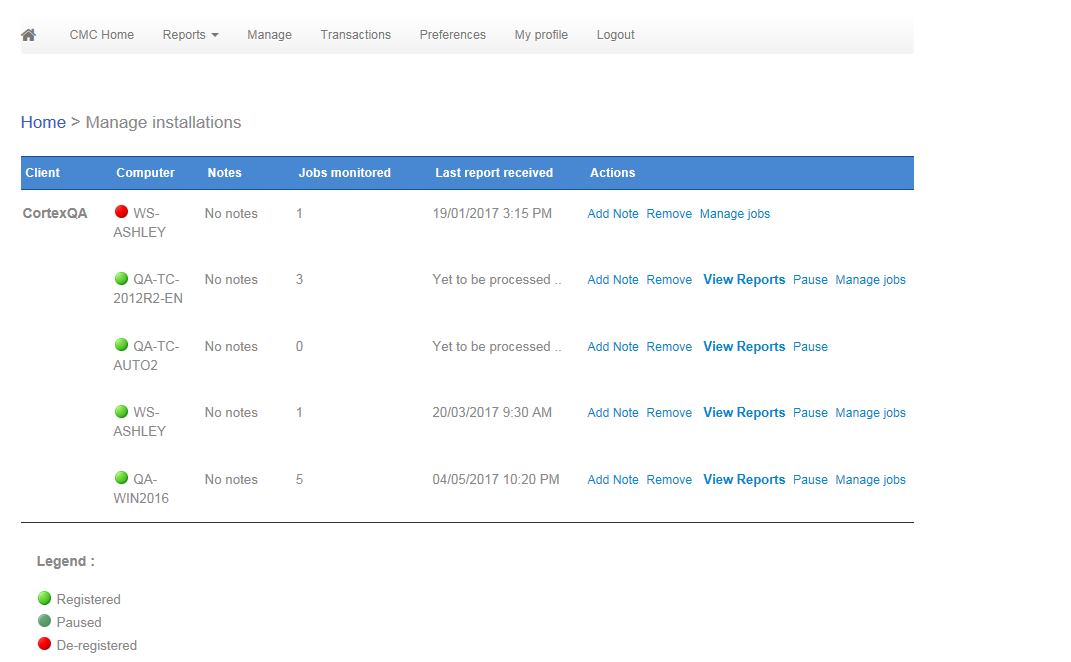Log out via the Logout link
This screenshot has width=1071, height=662.
[615, 35]
